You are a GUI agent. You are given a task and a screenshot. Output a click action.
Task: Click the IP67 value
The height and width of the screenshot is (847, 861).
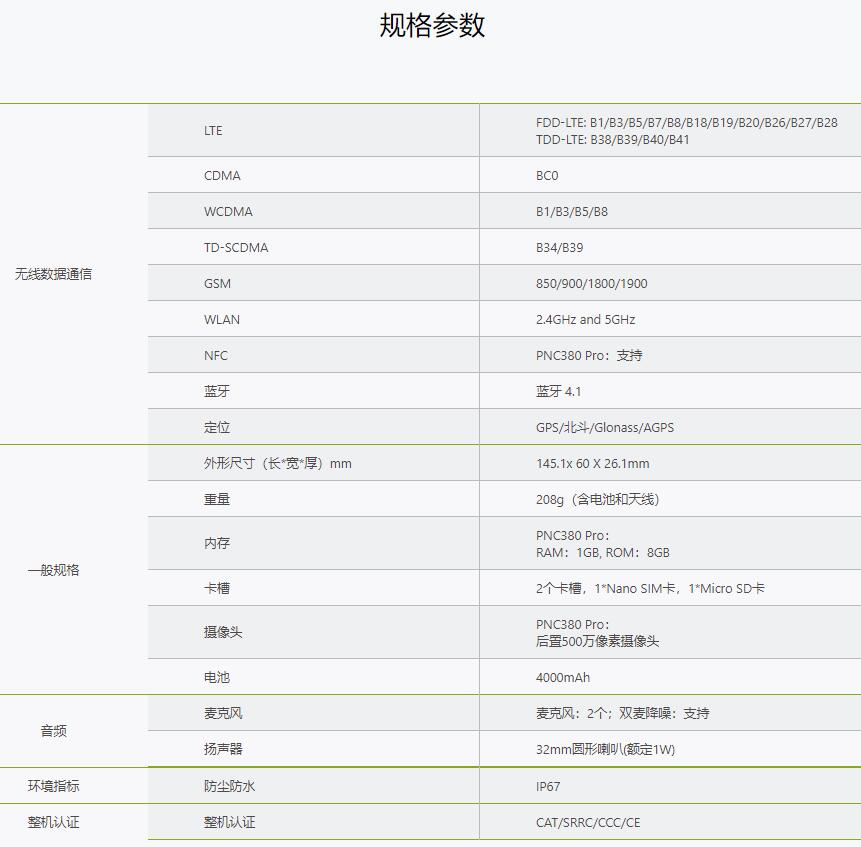(548, 786)
